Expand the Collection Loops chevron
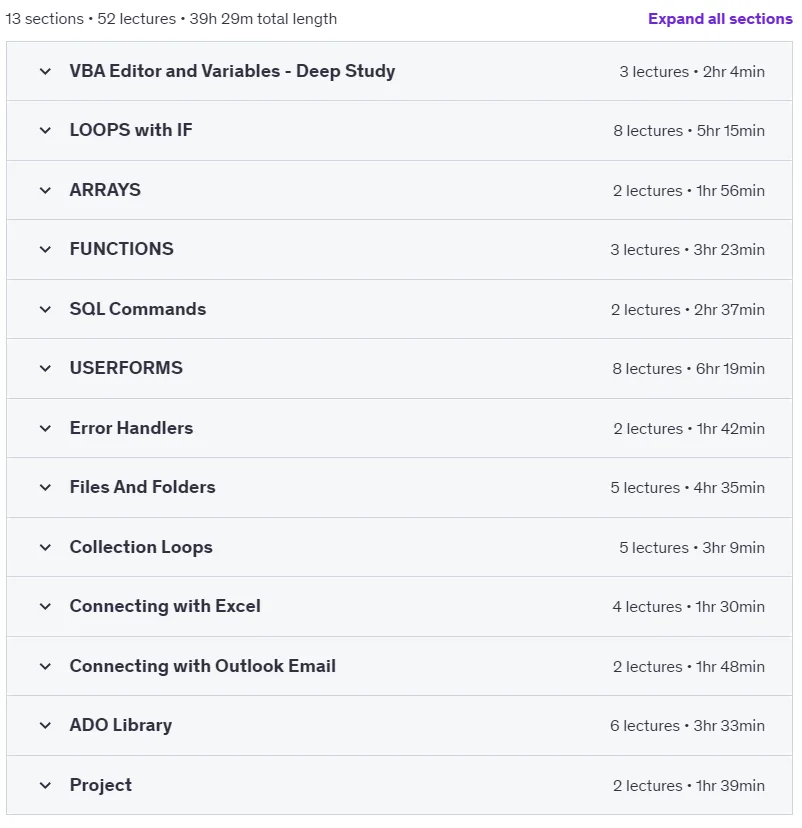The image size is (802, 828). [x=45, y=548]
